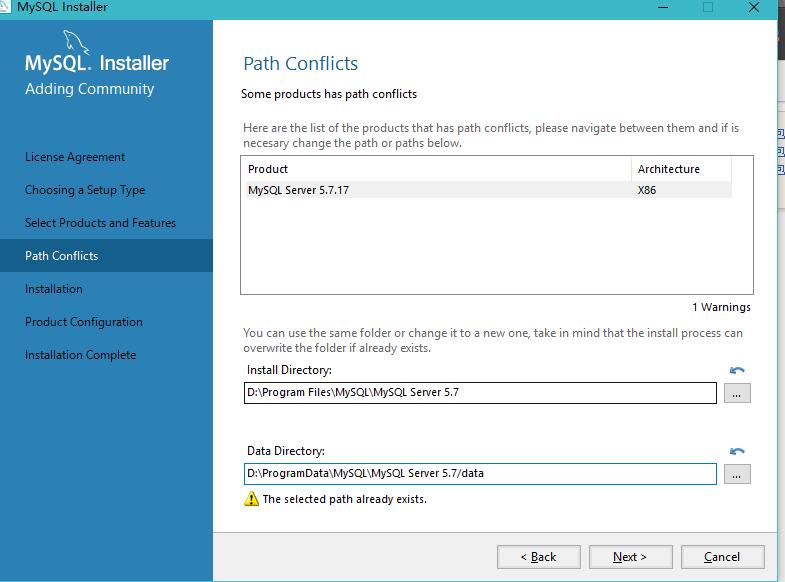Click the Architecture column header

[681, 169]
